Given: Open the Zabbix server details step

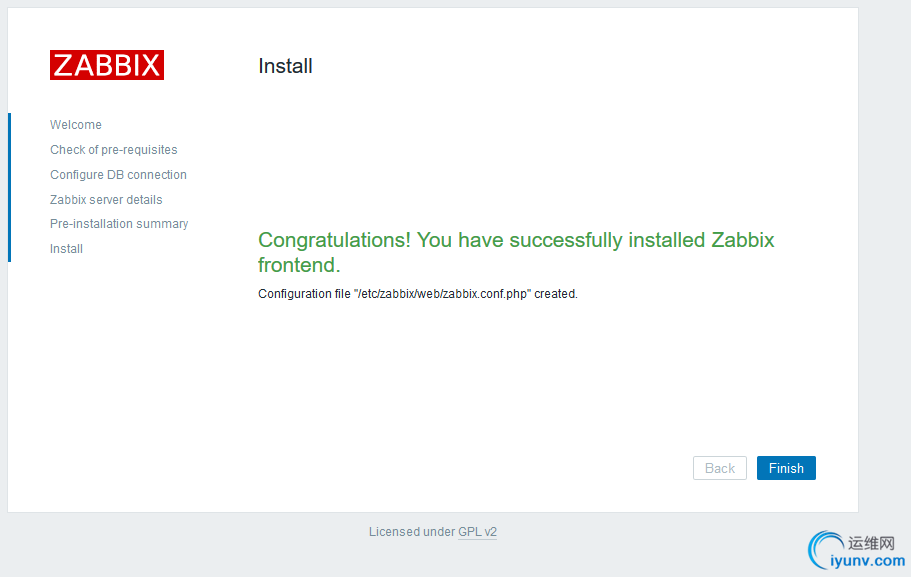Looking at the screenshot, I should click(106, 200).
